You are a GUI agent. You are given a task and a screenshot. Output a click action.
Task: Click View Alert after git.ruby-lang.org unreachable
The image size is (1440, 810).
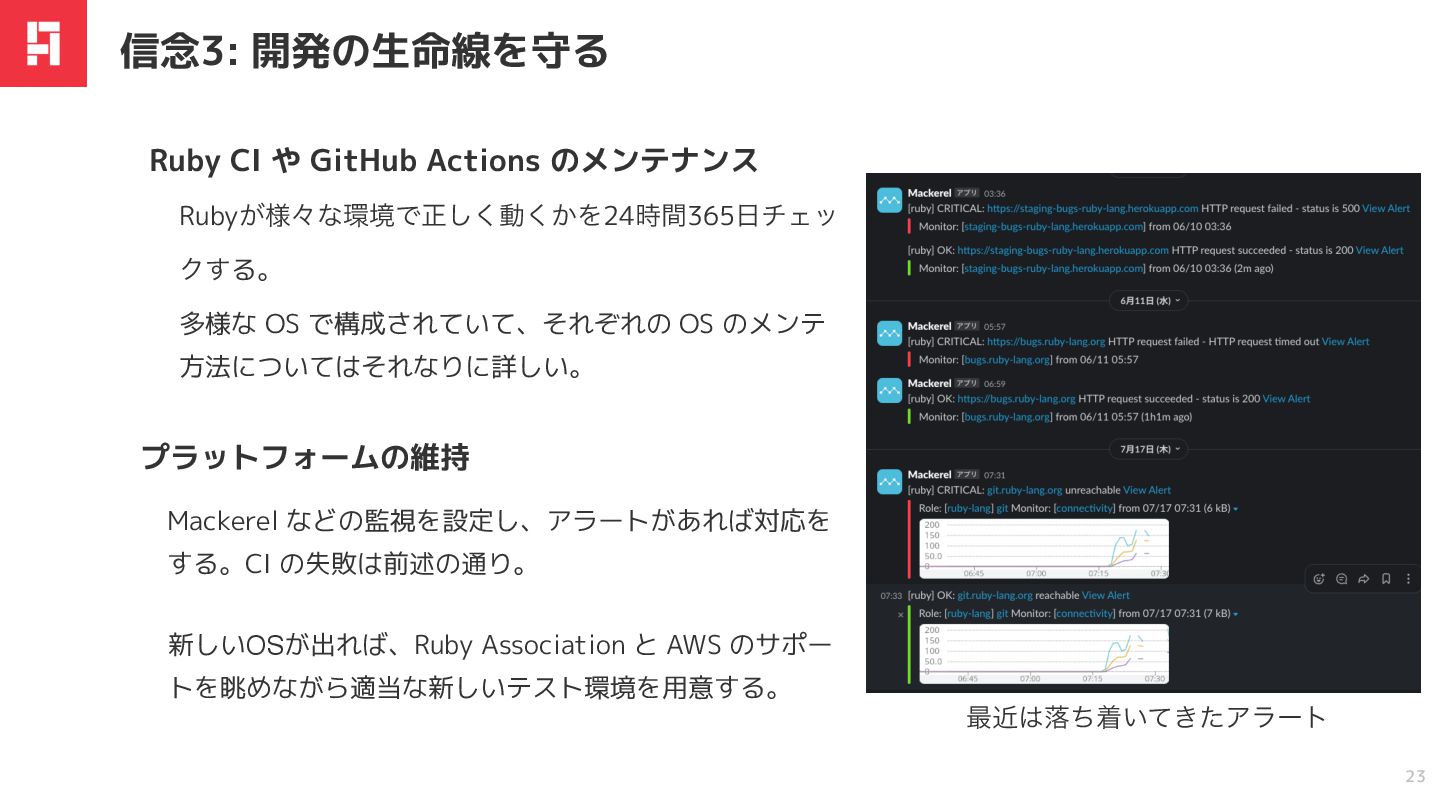(1147, 490)
